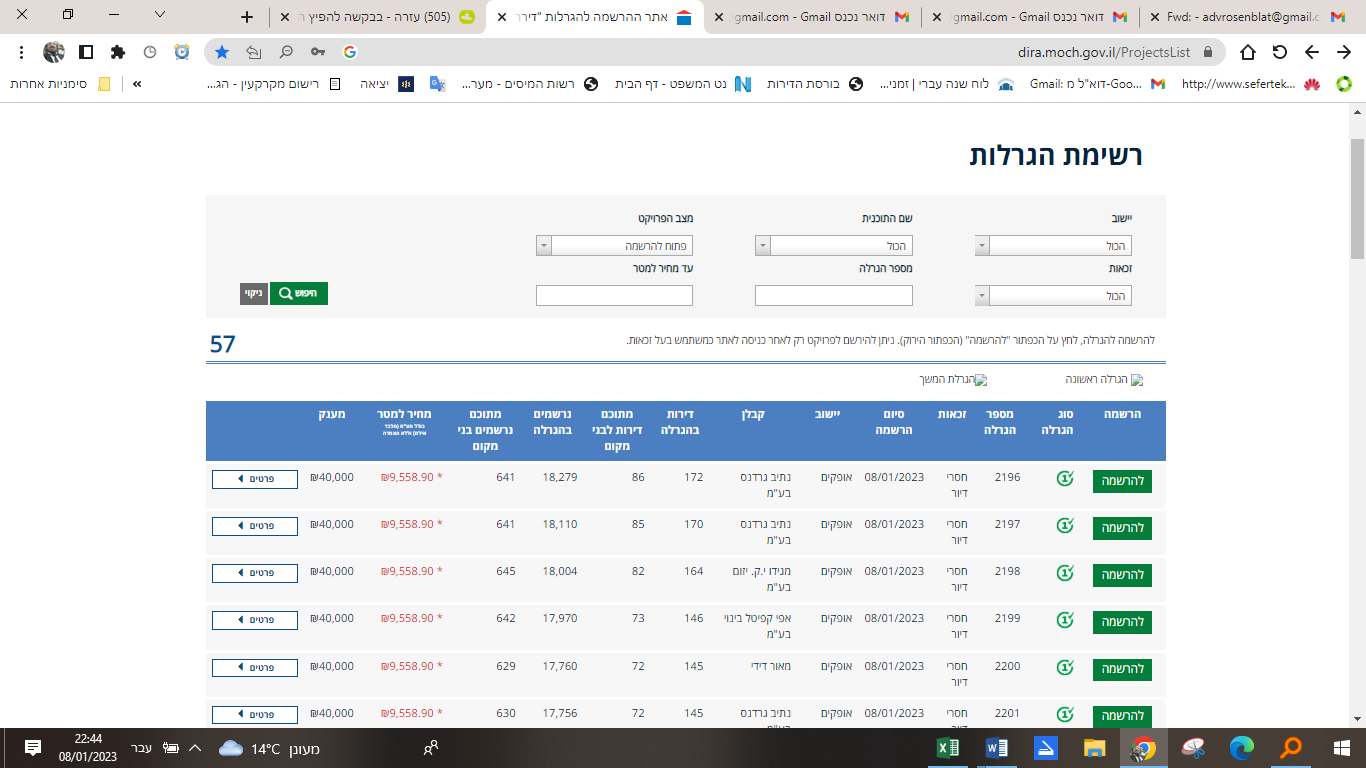This screenshot has height=768, width=1366.
Task: Register (להרשמה) for lottery 2199
Action: (1122, 622)
